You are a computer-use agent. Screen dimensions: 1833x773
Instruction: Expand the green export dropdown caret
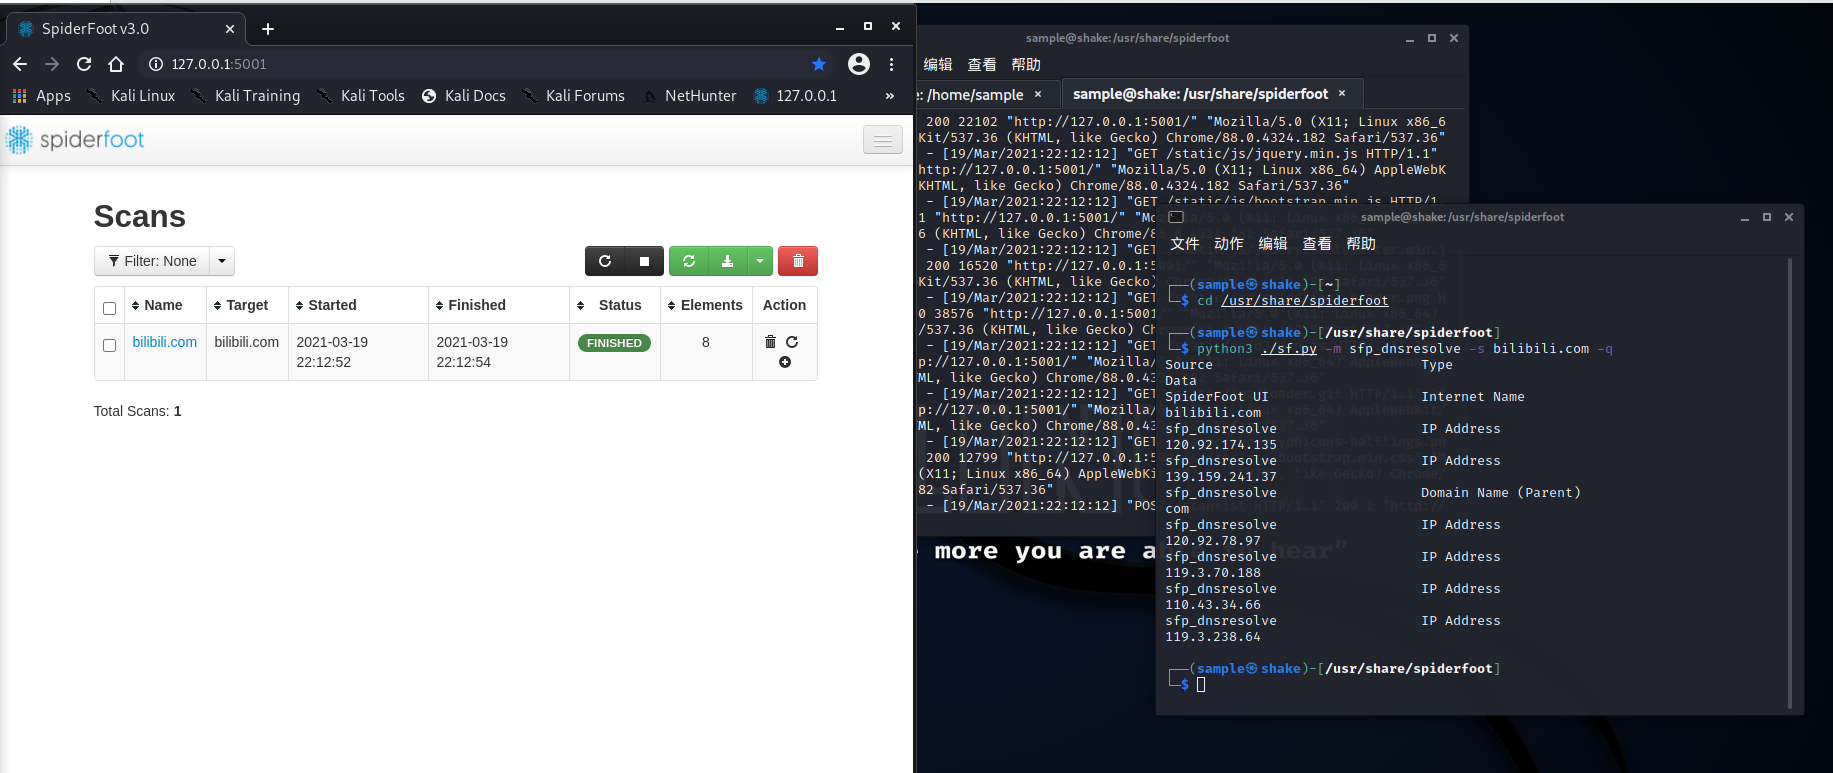click(760, 261)
